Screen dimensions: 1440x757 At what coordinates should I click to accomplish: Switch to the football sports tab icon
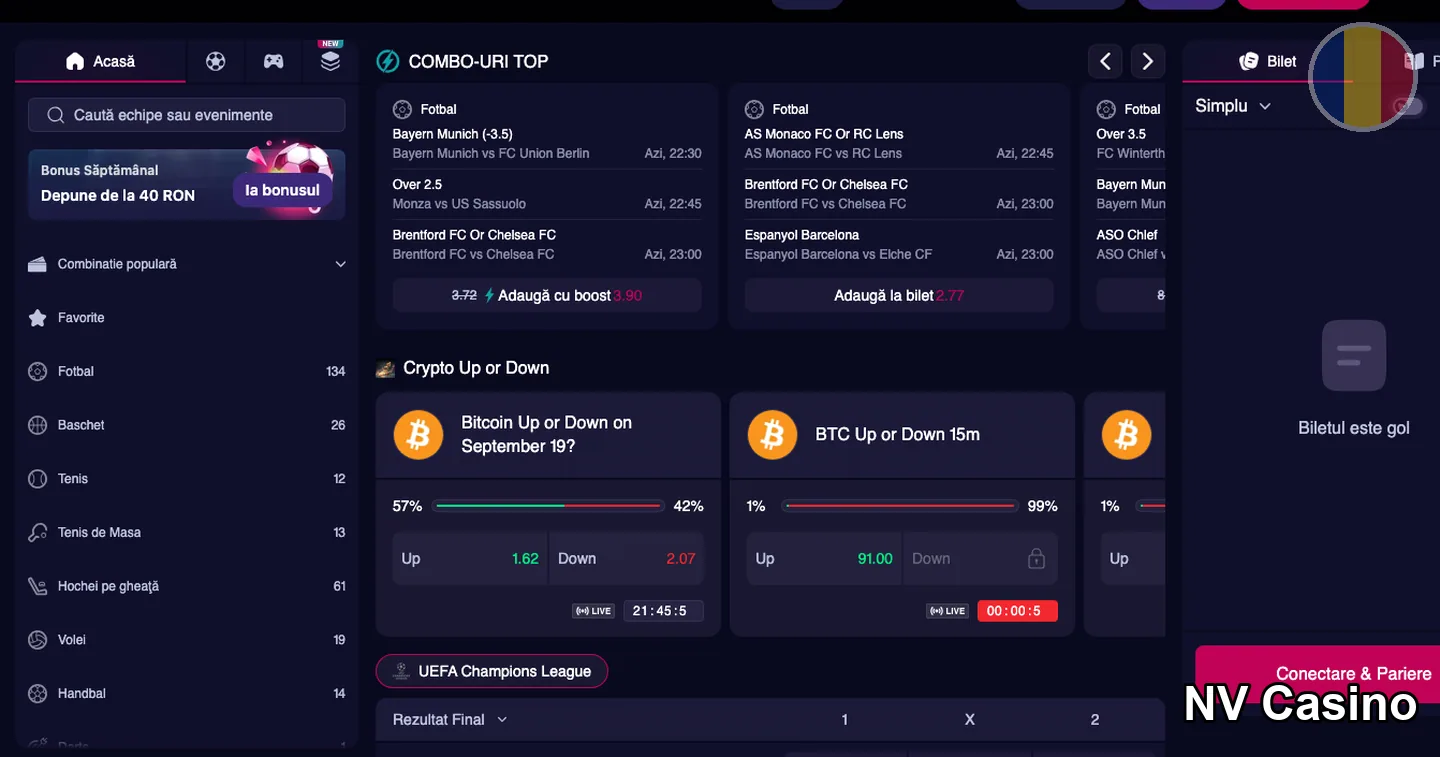click(215, 62)
